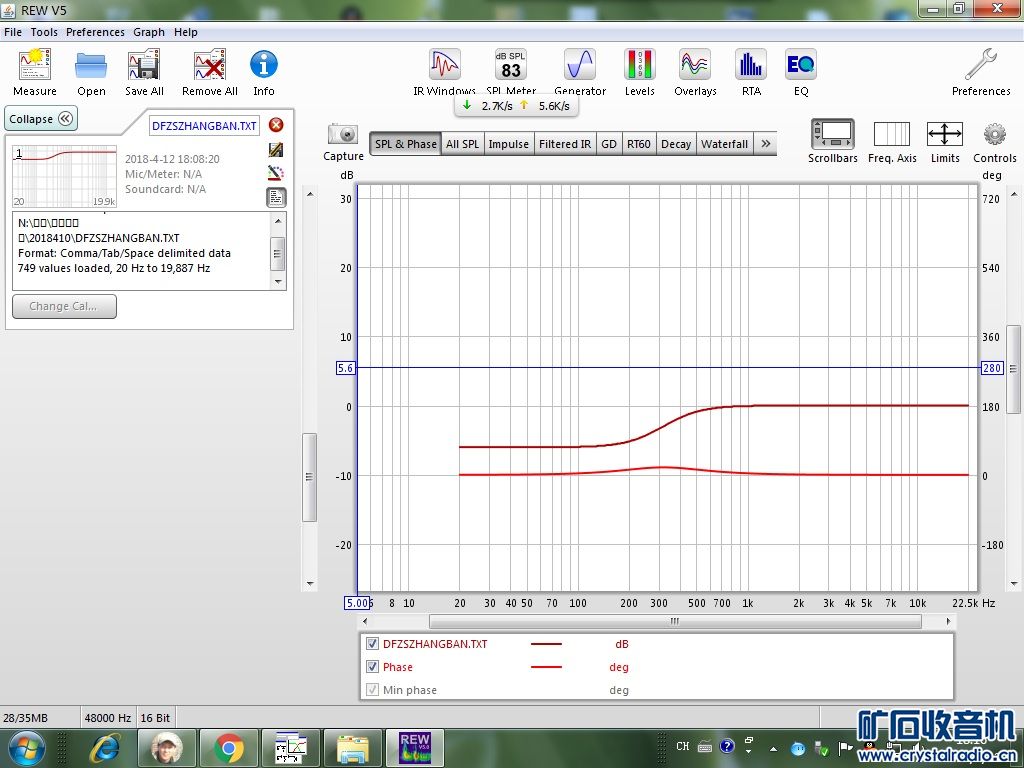Image resolution: width=1024 pixels, height=768 pixels.
Task: Click the Capture camera icon
Action: tap(343, 135)
